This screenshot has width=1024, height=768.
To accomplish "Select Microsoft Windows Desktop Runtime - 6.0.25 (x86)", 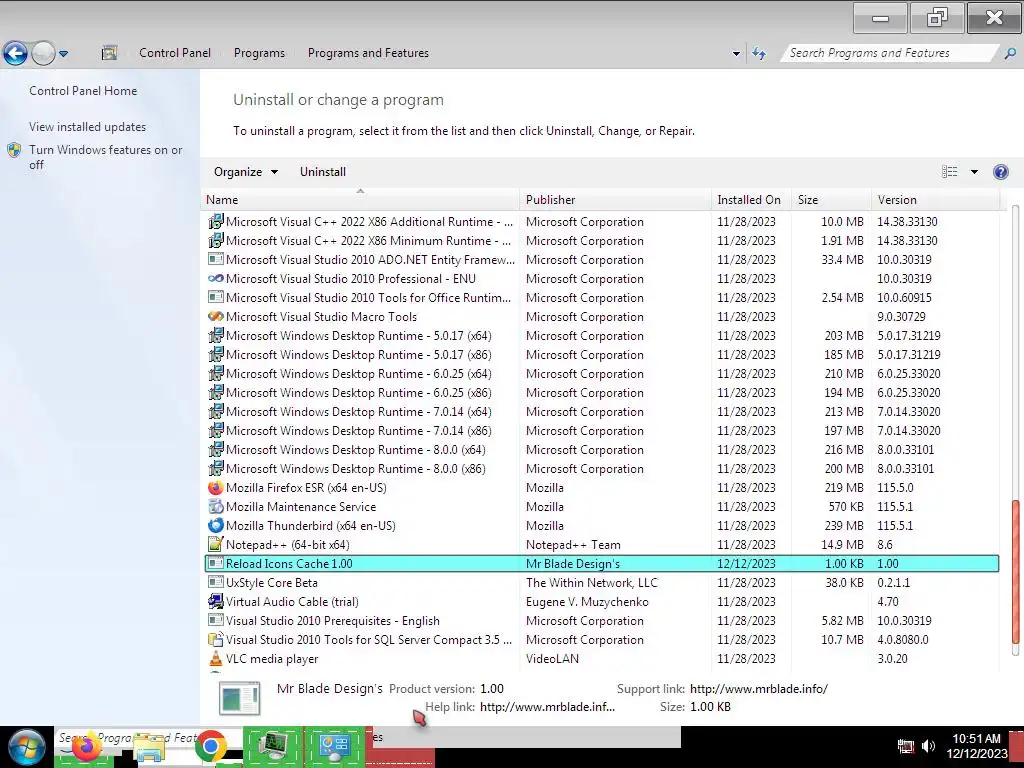I will pos(601,392).
